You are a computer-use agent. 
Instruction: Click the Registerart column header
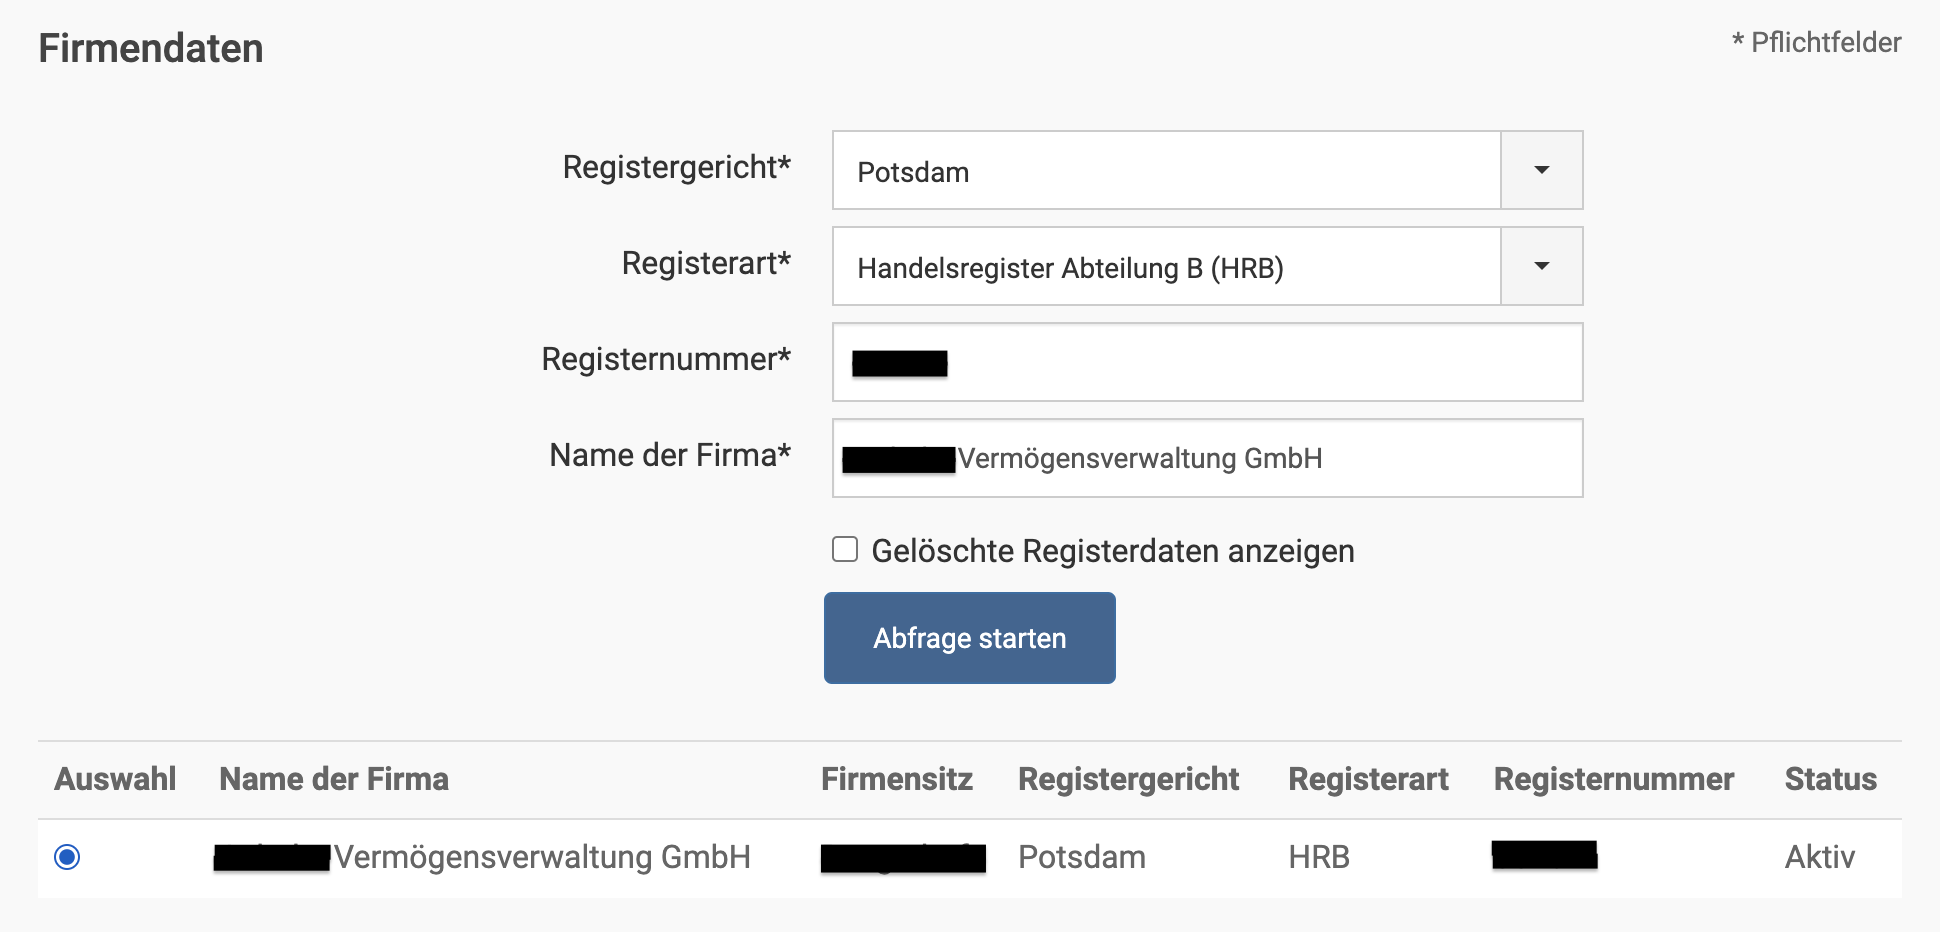(1367, 779)
